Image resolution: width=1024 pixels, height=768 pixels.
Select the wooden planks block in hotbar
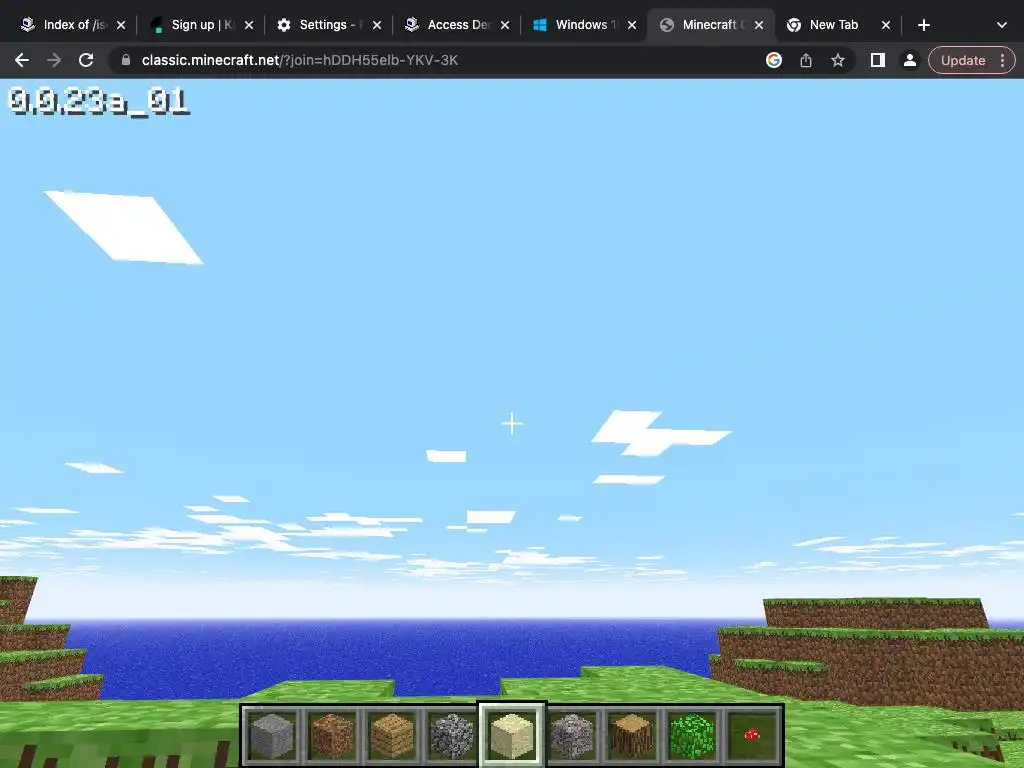click(392, 735)
